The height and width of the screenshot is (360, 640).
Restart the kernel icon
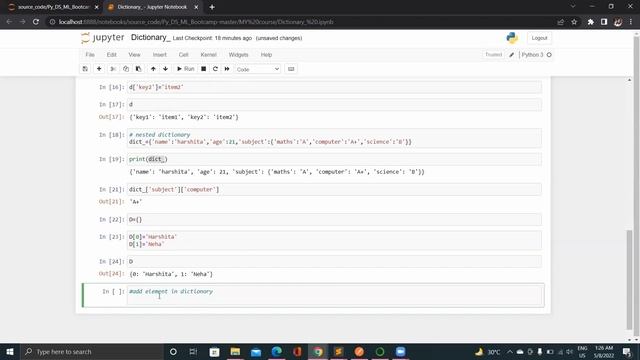pos(215,69)
